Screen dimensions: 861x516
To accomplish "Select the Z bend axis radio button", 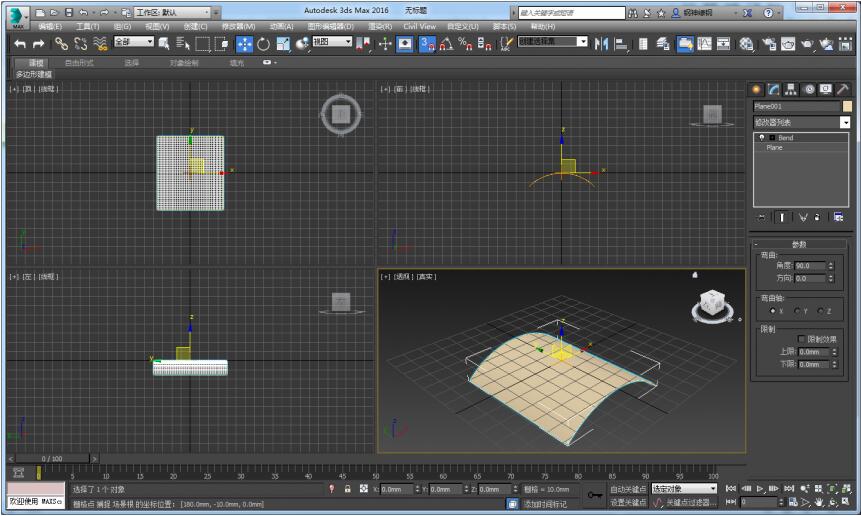I will (820, 311).
